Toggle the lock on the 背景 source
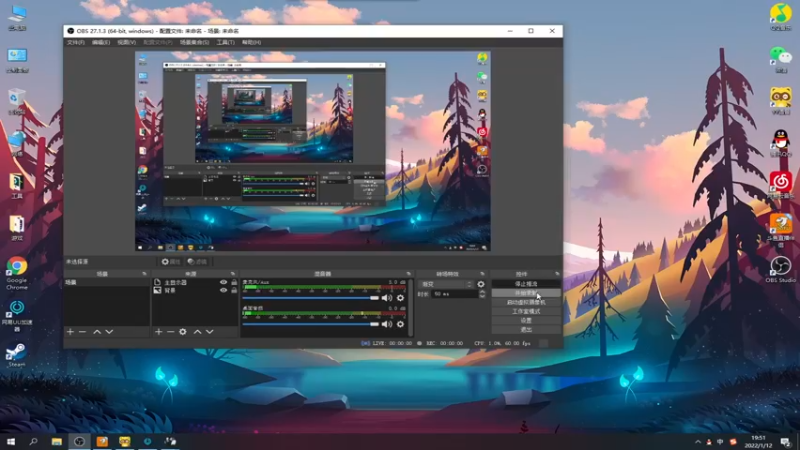The height and width of the screenshot is (450, 800). [234, 290]
